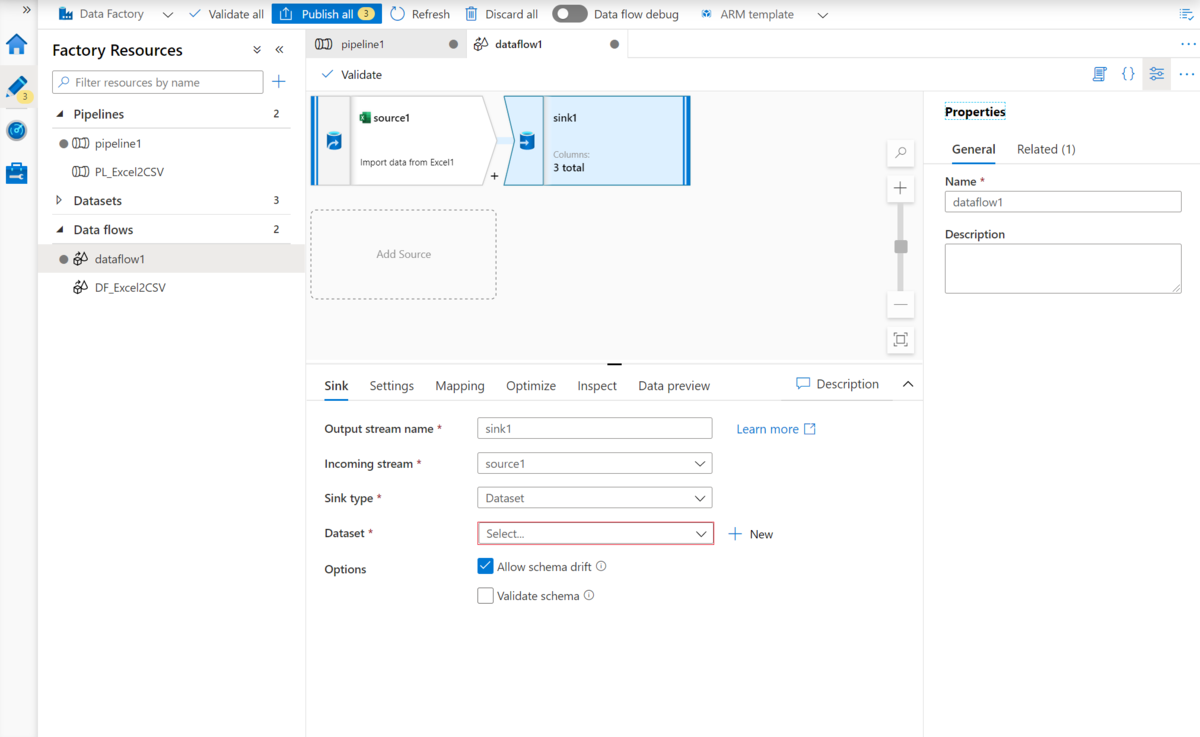Image resolution: width=1200 pixels, height=737 pixels.
Task: Switch to the Mapping tab
Action: (460, 386)
